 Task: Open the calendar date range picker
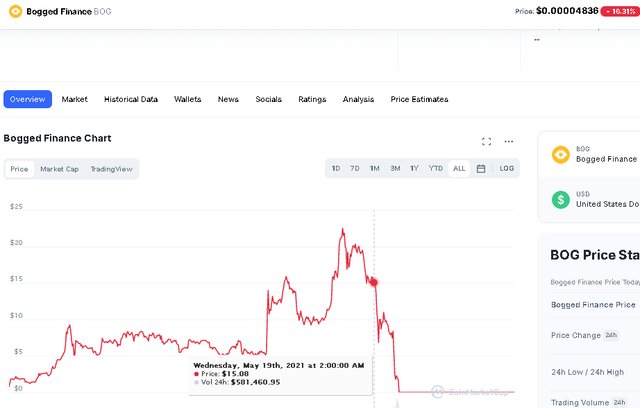pyautogui.click(x=481, y=169)
